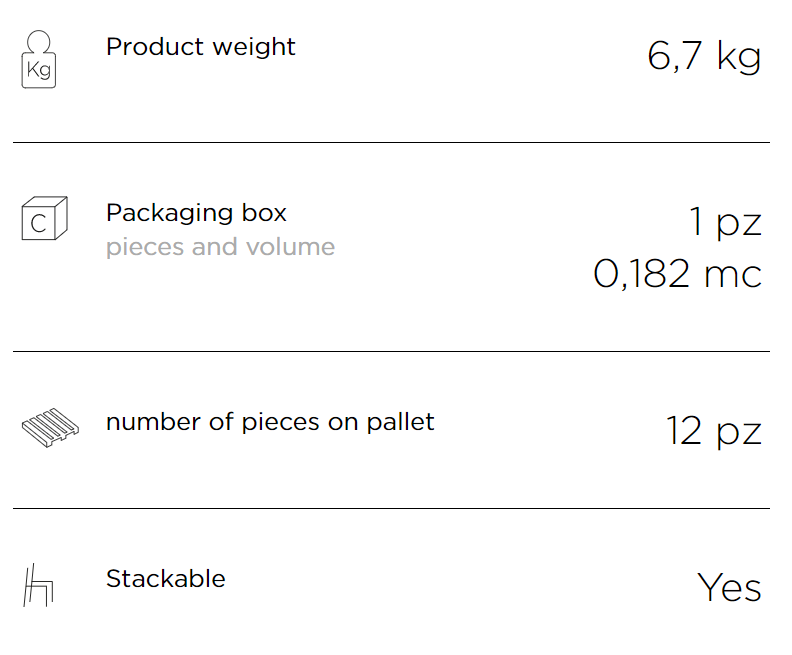
Task: Select the 1 pz value
Action: click(x=725, y=222)
